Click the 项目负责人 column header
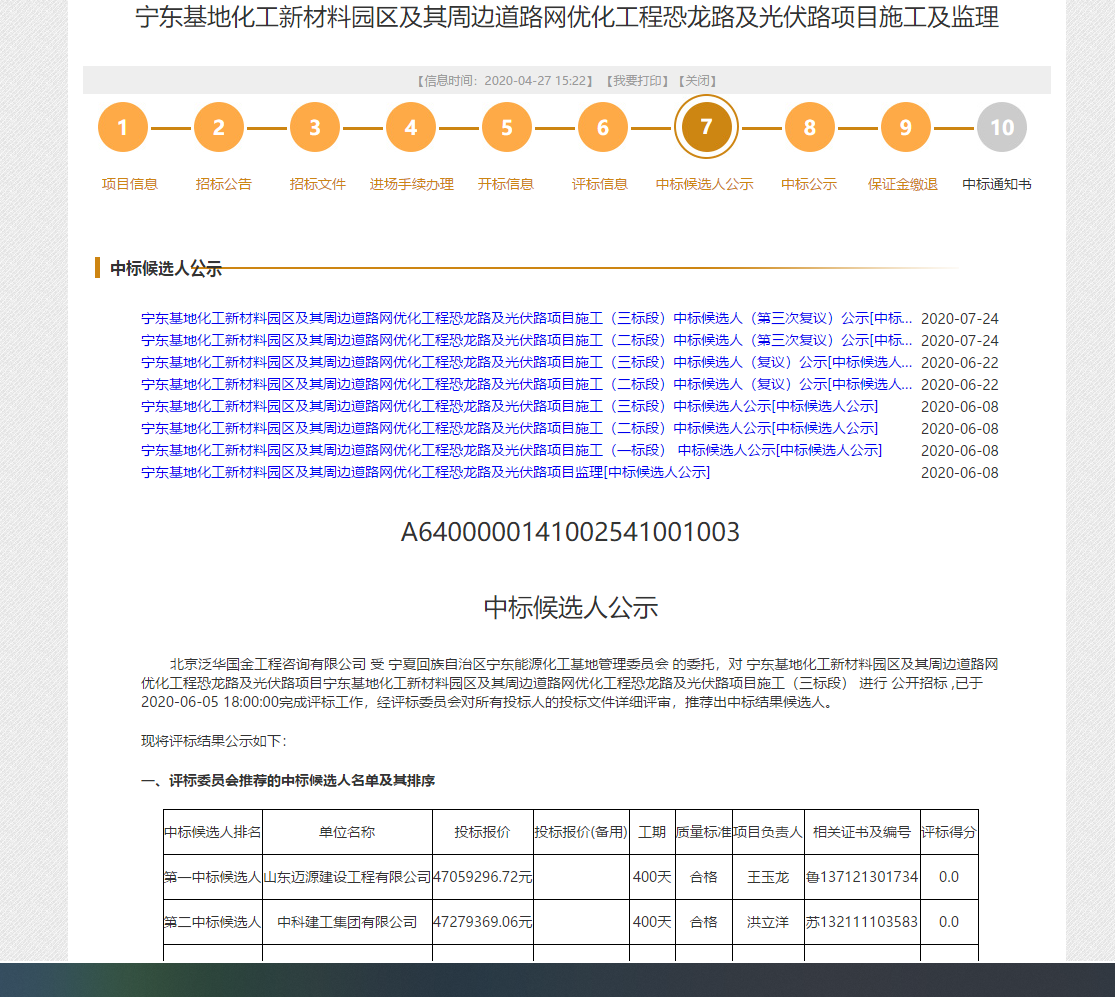Screen dimensions: 1115x997 768,832
